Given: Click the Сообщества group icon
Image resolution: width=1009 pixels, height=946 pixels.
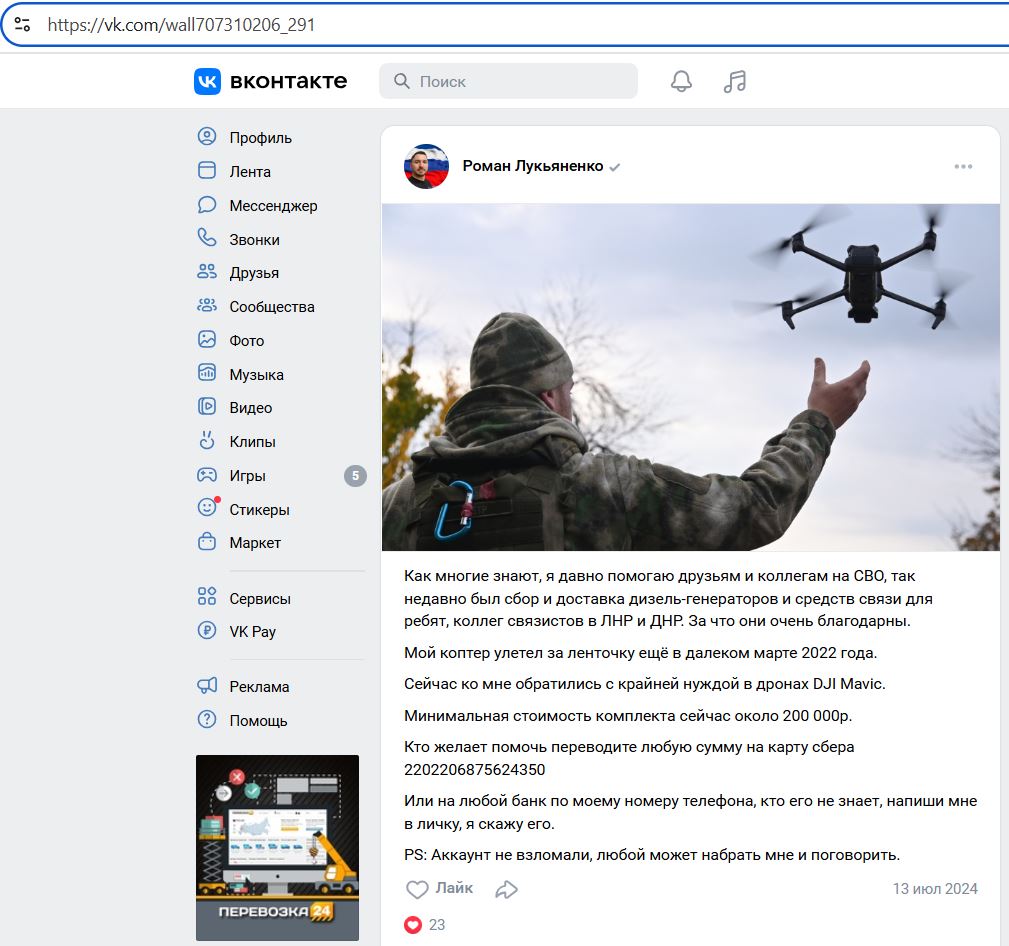Looking at the screenshot, I should click(207, 306).
